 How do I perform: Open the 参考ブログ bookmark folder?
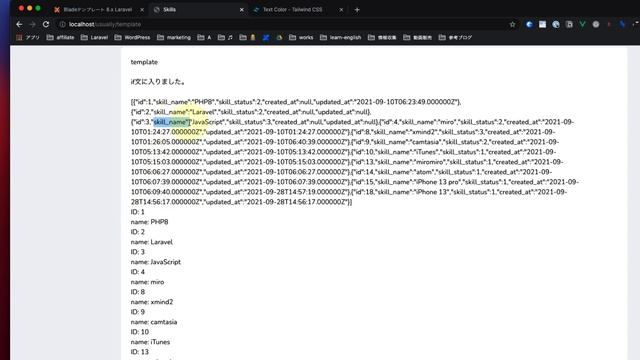coord(455,38)
